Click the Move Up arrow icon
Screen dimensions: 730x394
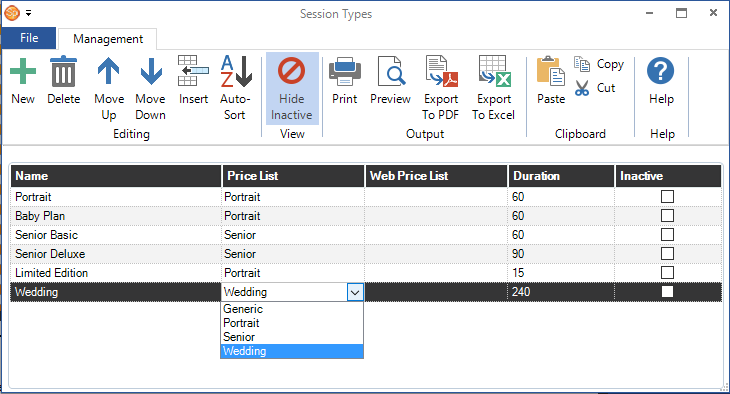click(x=108, y=71)
